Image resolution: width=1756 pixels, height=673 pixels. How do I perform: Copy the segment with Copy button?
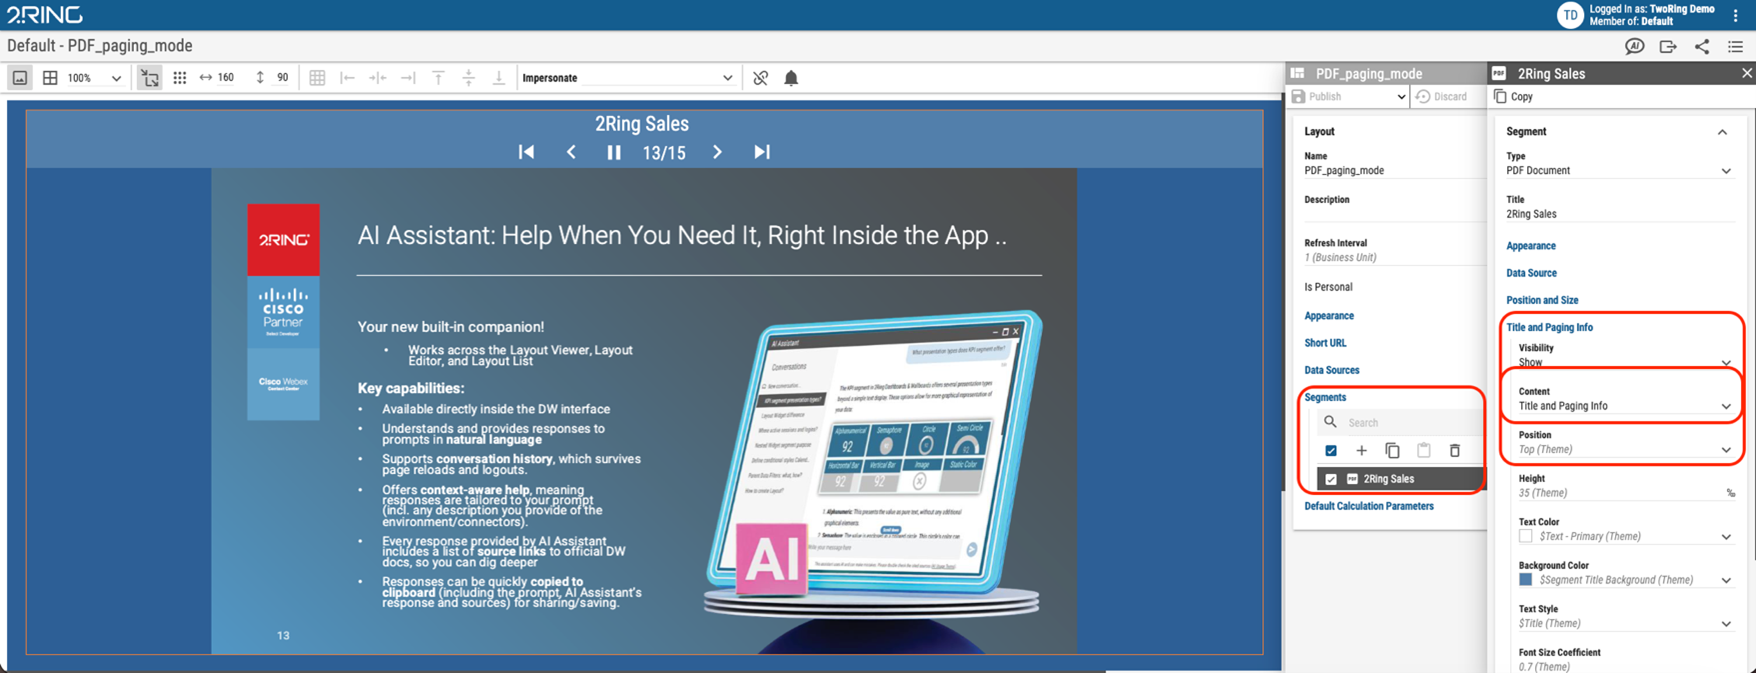point(1513,97)
